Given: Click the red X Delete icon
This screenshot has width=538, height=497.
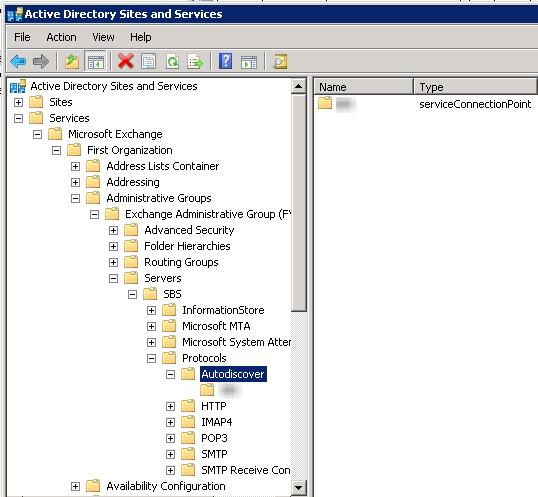Looking at the screenshot, I should [x=126, y=61].
